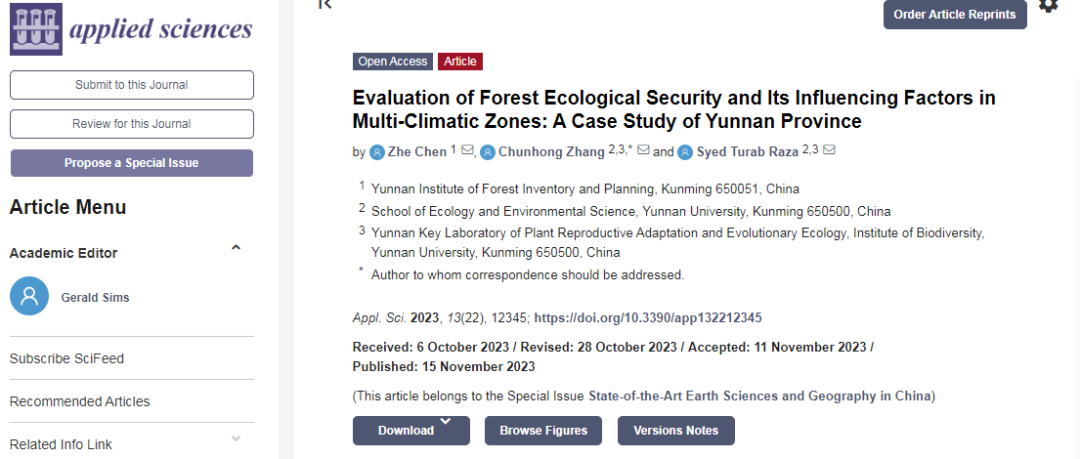
Task: Open the State-of-the-Art Earth Sciences Special Issue link
Action: point(760,396)
